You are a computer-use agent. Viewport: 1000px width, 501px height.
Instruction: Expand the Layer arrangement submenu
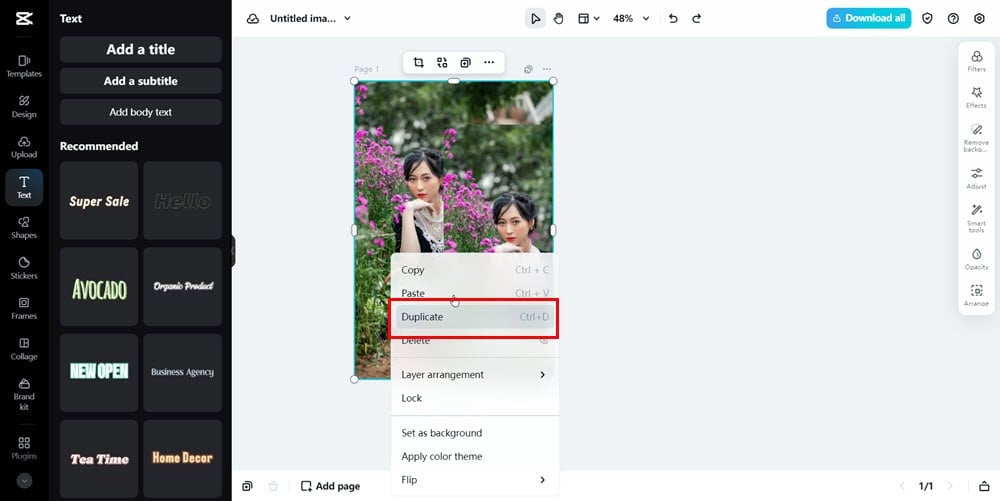point(474,375)
